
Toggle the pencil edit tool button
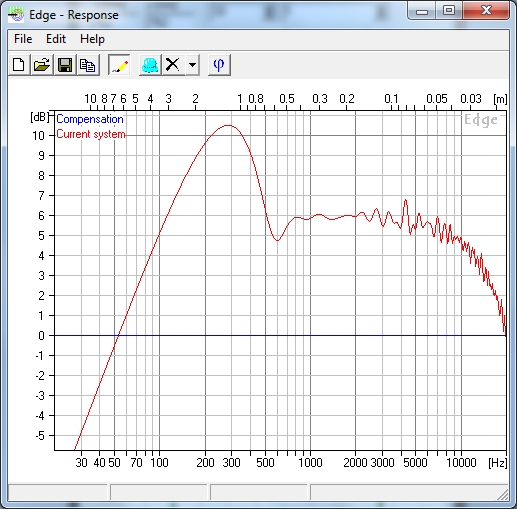[119, 65]
